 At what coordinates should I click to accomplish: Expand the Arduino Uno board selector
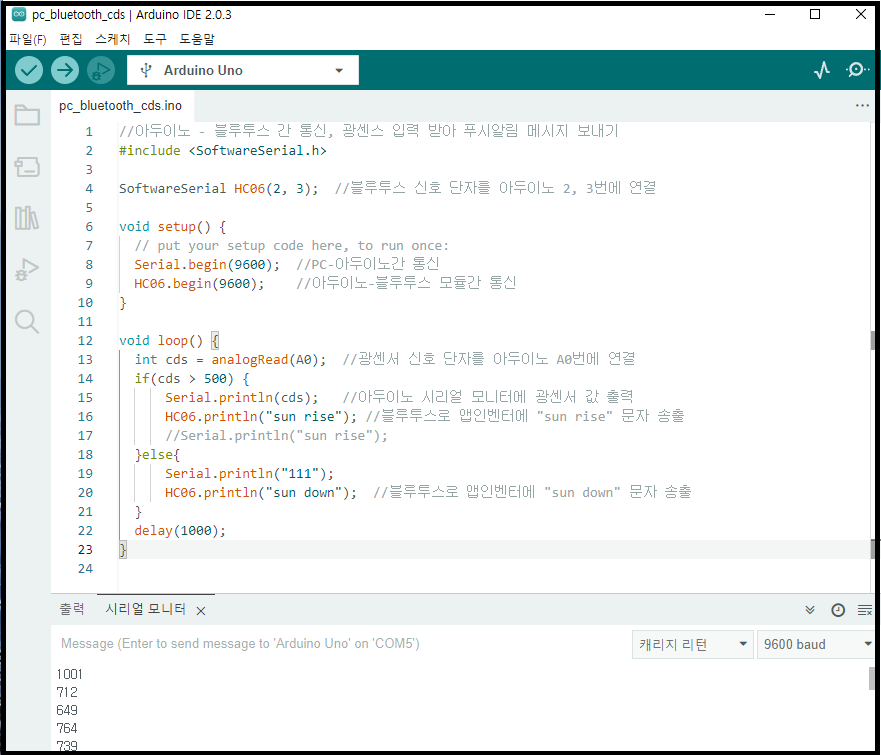coord(243,70)
